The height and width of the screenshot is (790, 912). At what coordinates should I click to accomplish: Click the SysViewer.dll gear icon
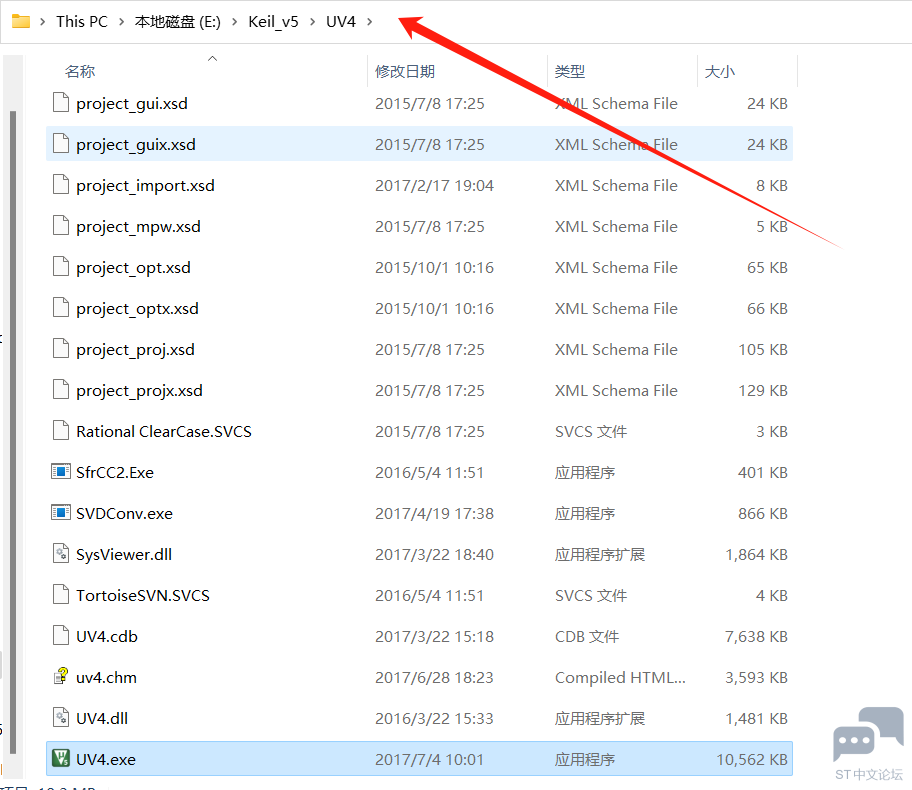tap(60, 553)
